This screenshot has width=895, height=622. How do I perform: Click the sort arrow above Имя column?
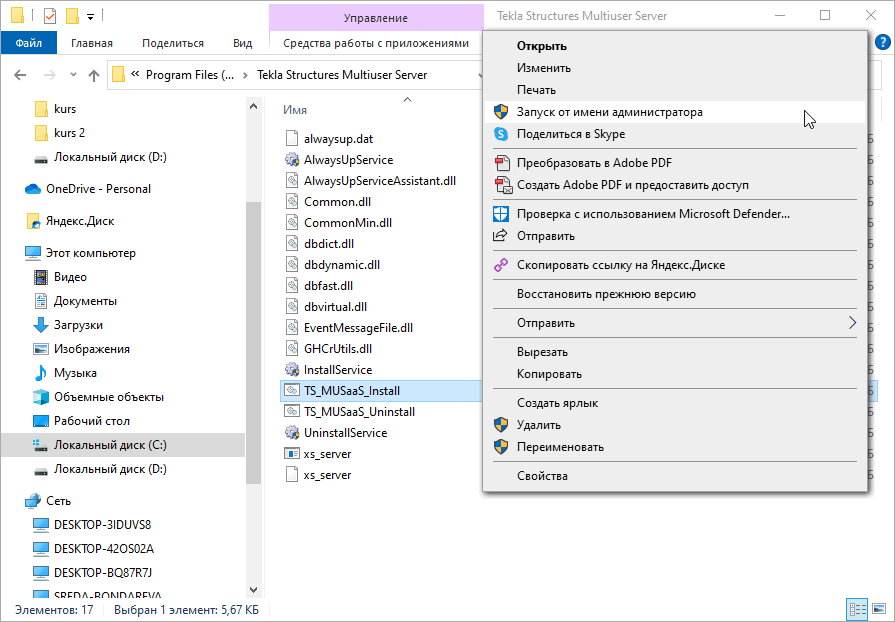point(408,99)
